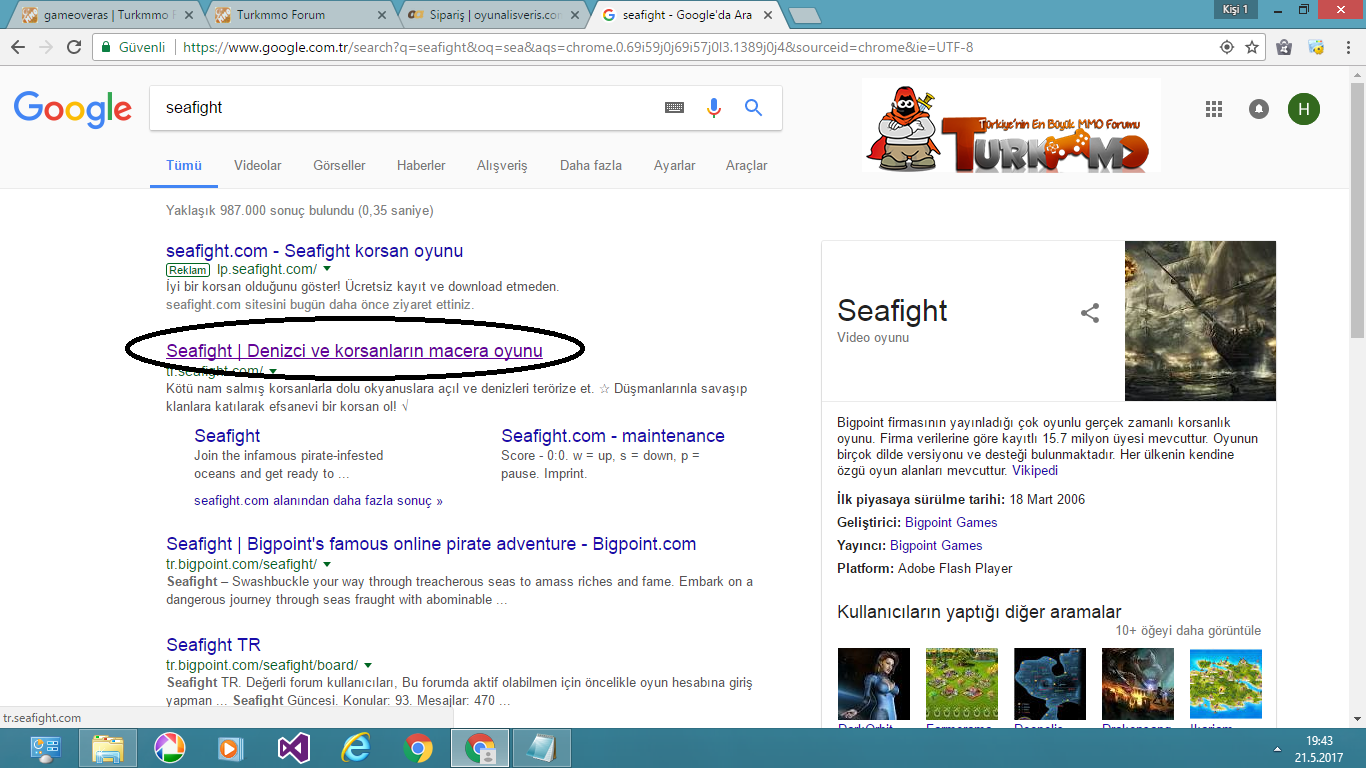Open the Vikipedi link in knowledge panel
This screenshot has width=1366, height=768.
point(1035,470)
